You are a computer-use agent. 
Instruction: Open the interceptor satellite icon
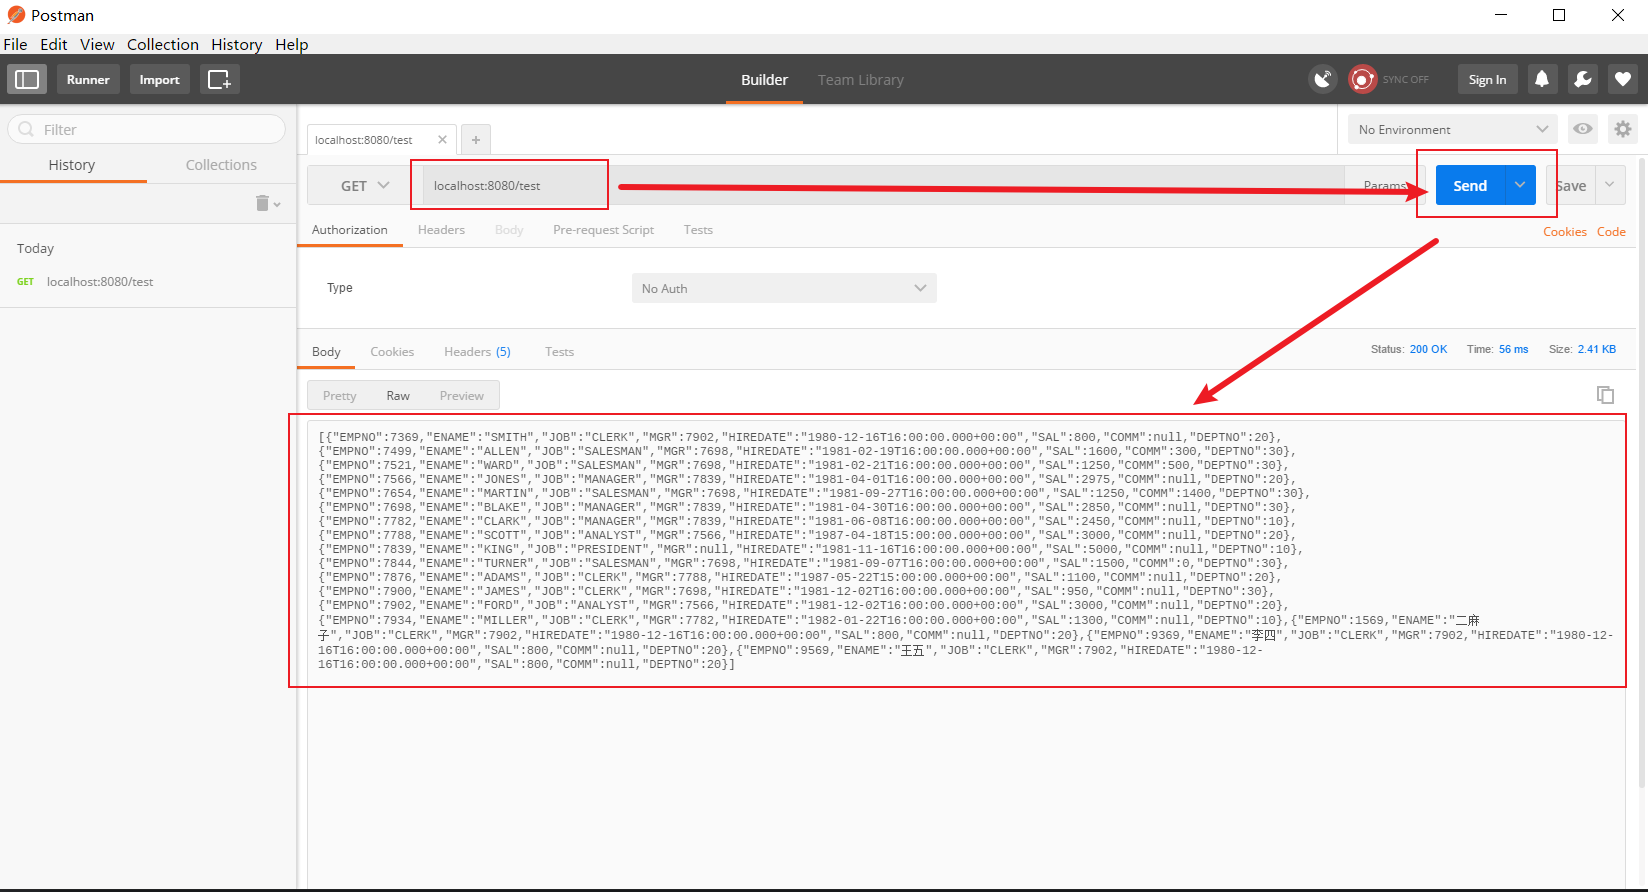tap(1323, 79)
